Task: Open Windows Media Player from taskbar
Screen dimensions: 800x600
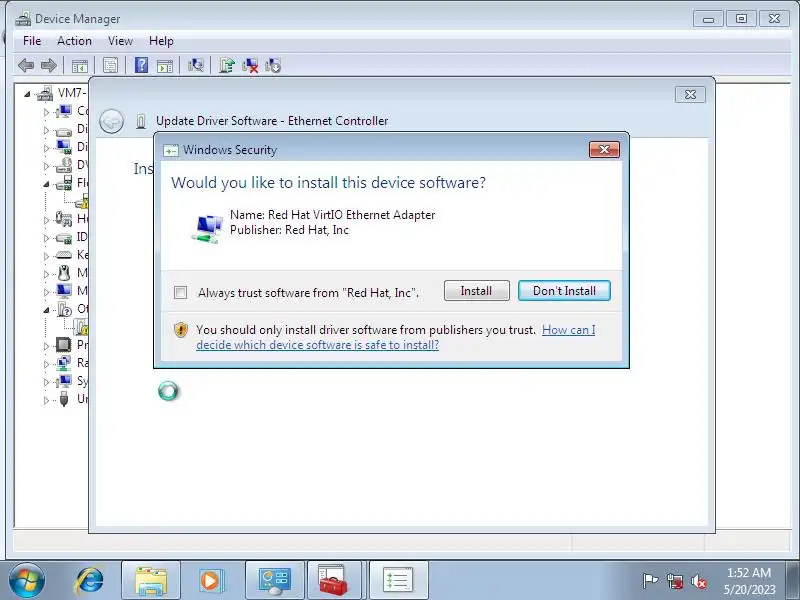Action: 211,580
